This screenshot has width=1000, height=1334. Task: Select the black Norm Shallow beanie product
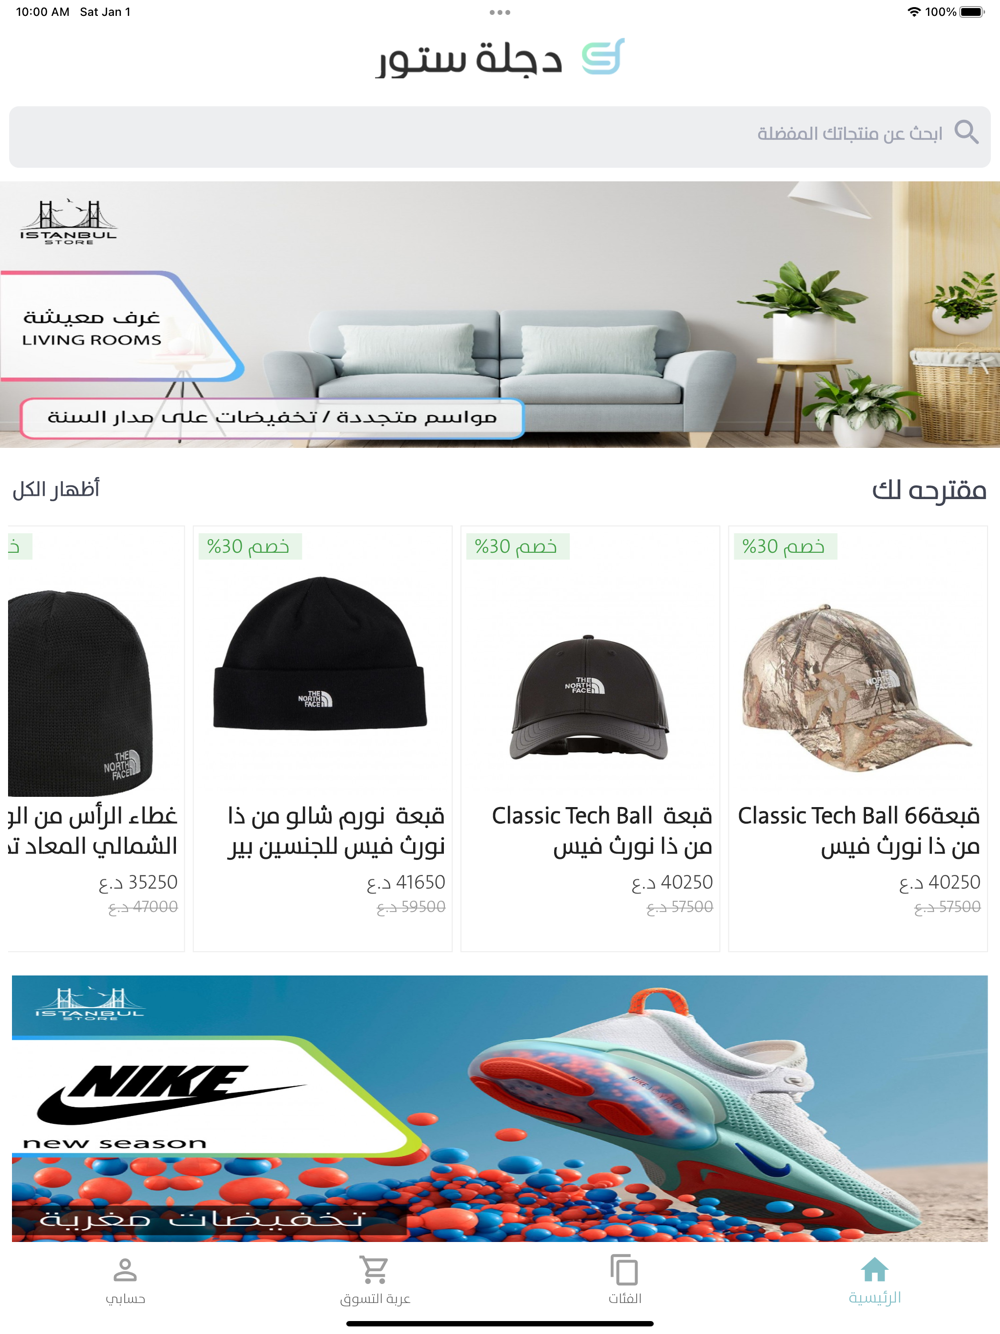point(322,738)
